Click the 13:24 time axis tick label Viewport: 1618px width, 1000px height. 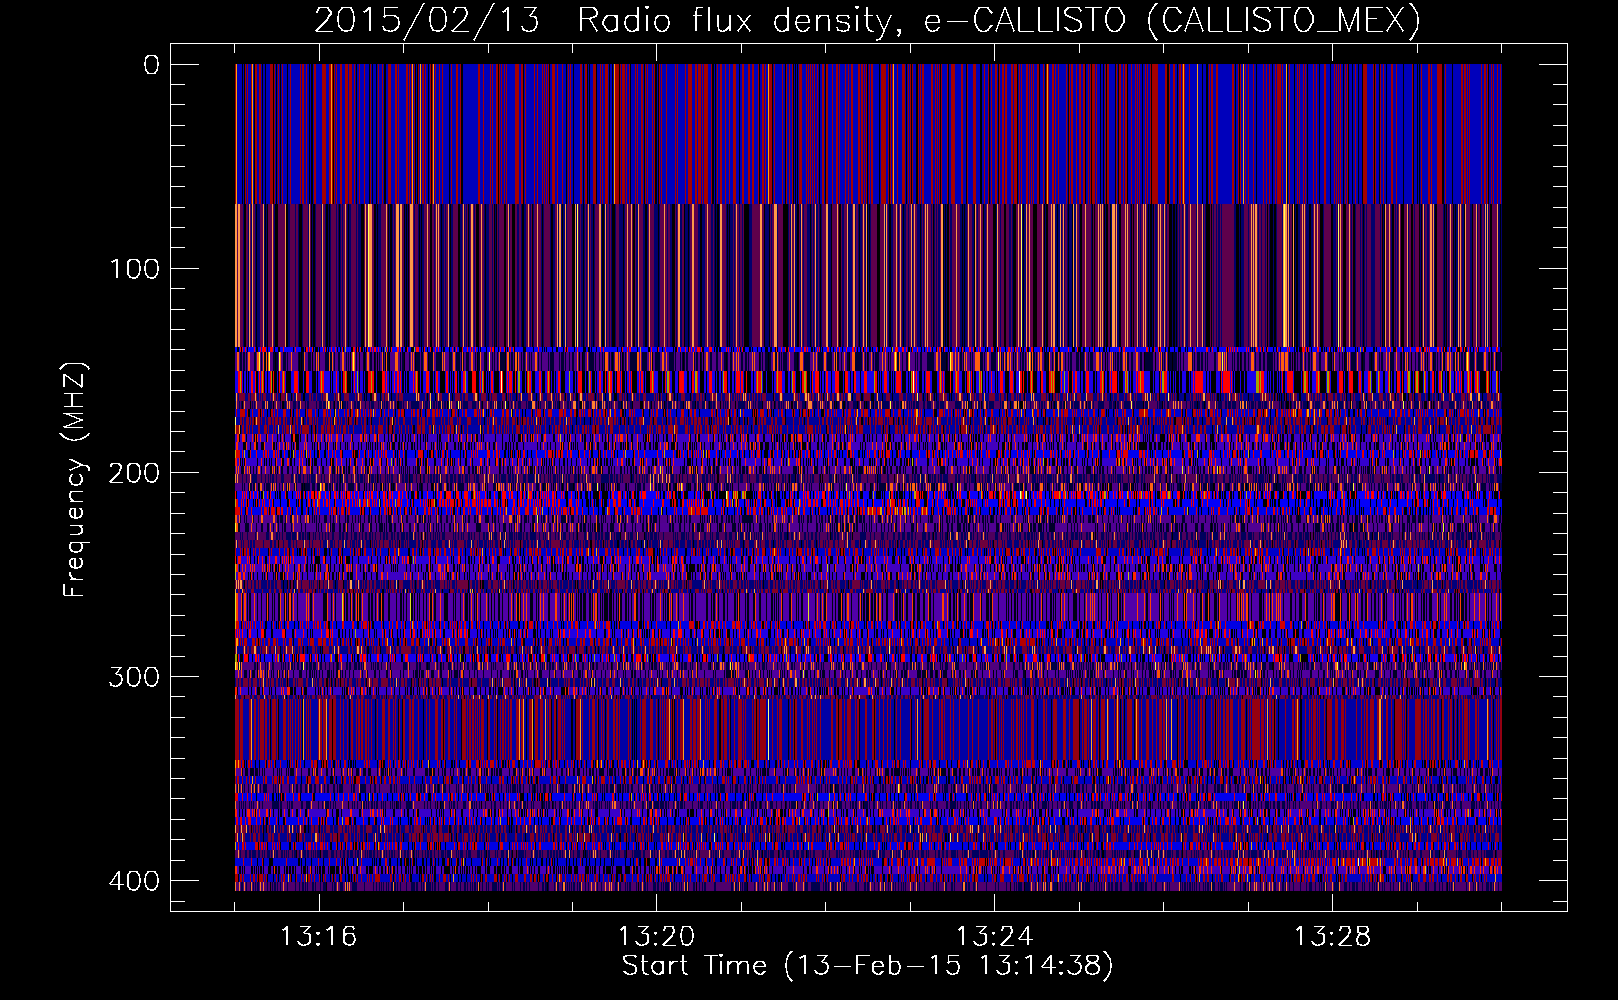[994, 937]
